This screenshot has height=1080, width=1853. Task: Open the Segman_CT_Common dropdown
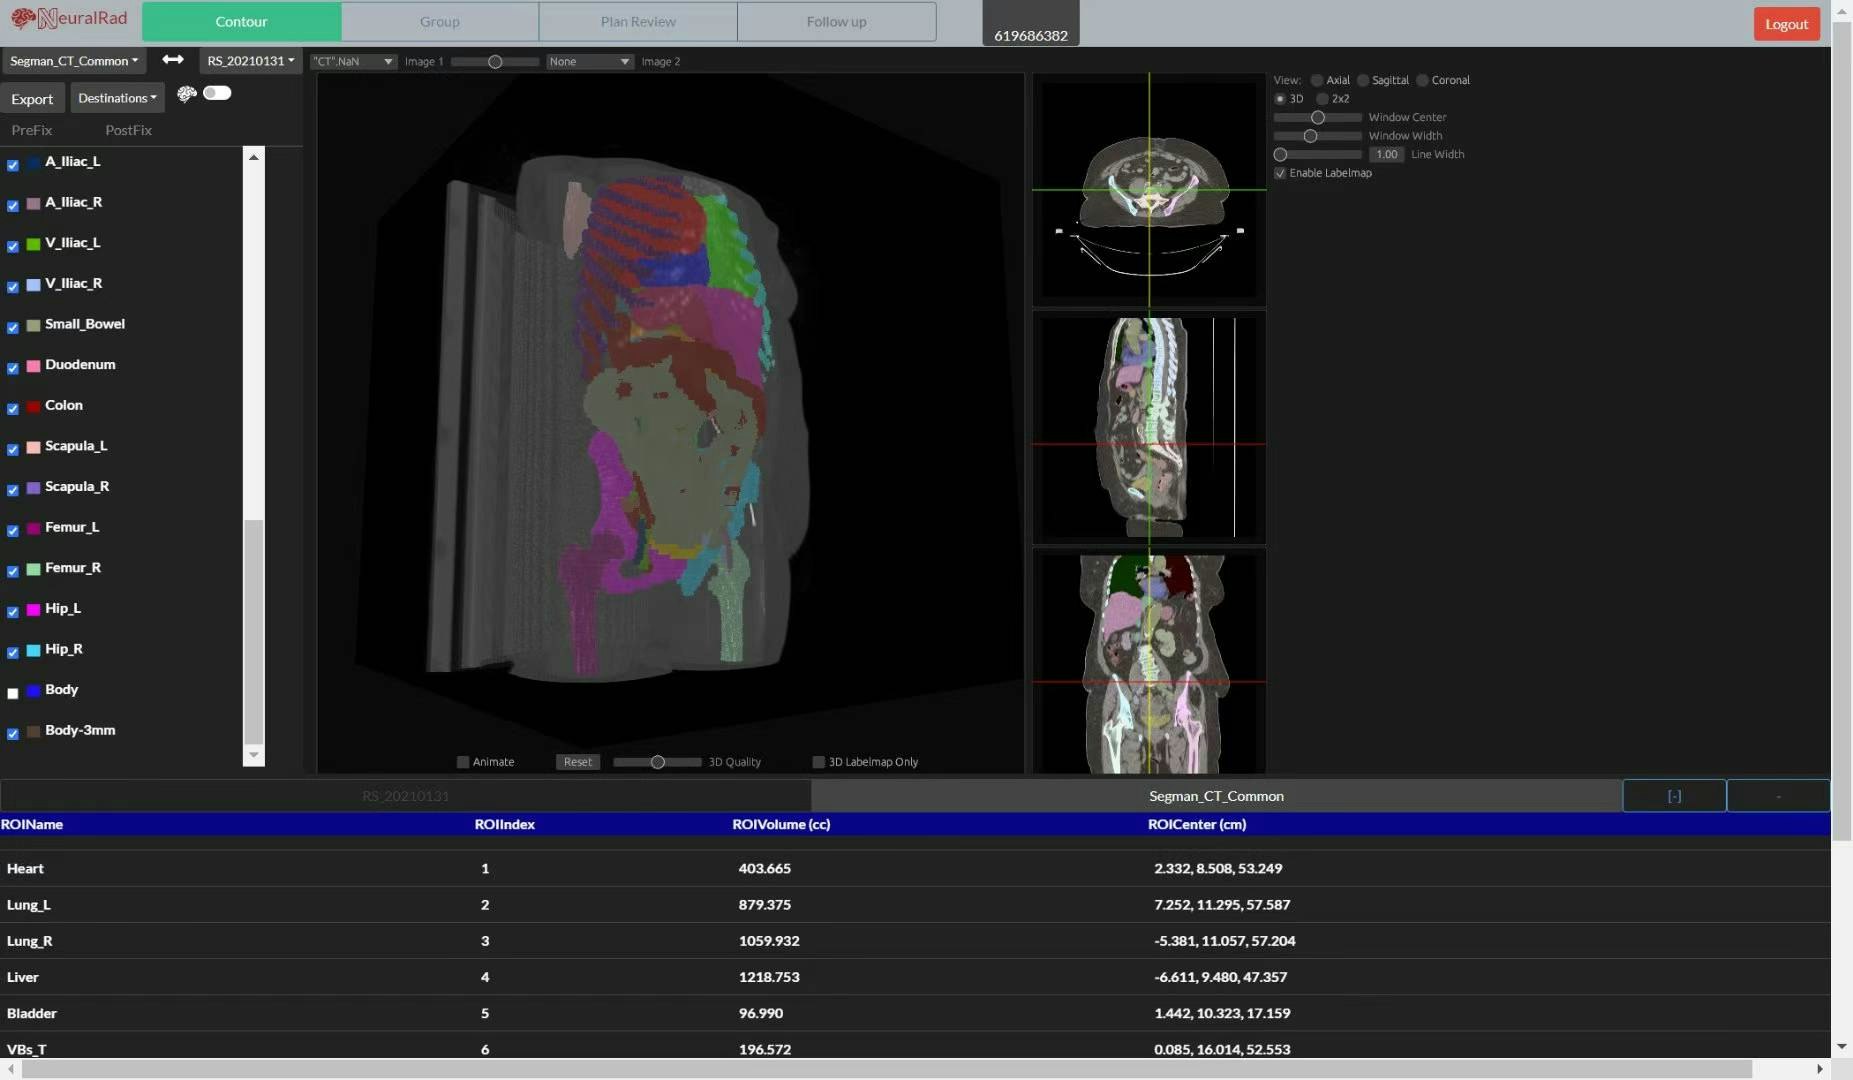(x=74, y=61)
